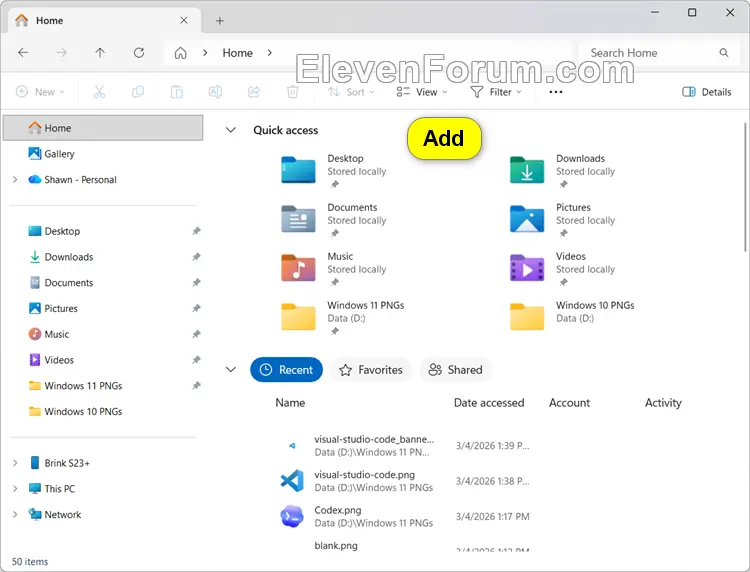The width and height of the screenshot is (750, 572).
Task: Sort by the Name column header
Action: coord(290,403)
